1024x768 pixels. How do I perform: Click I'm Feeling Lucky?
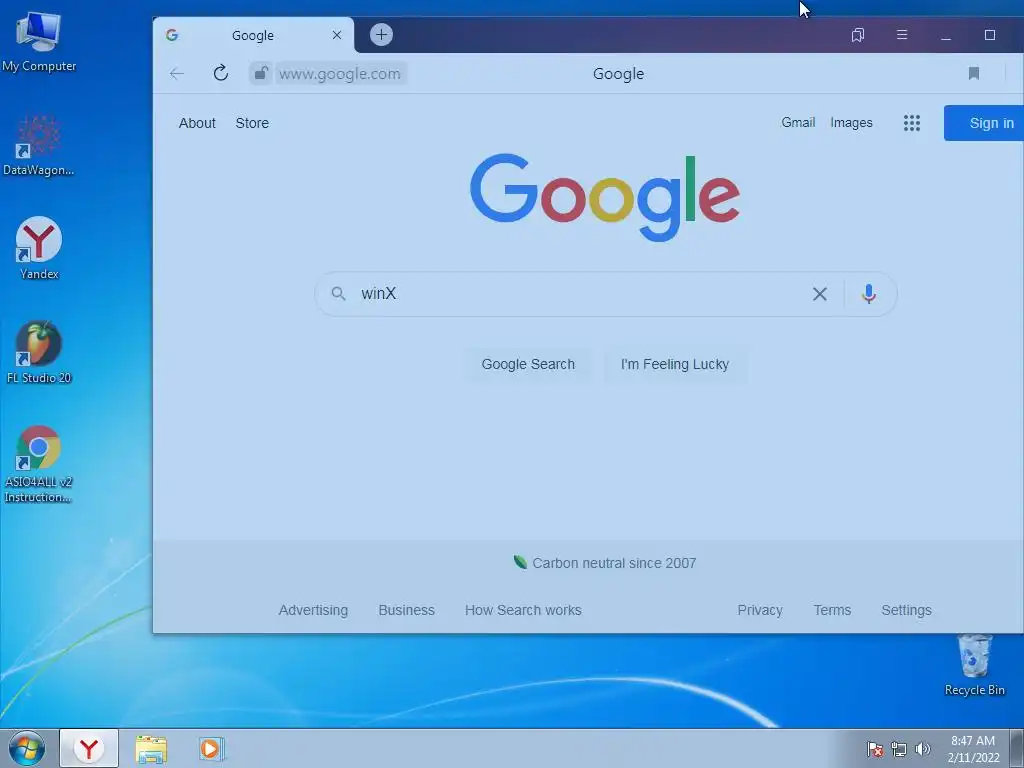pyautogui.click(x=675, y=364)
